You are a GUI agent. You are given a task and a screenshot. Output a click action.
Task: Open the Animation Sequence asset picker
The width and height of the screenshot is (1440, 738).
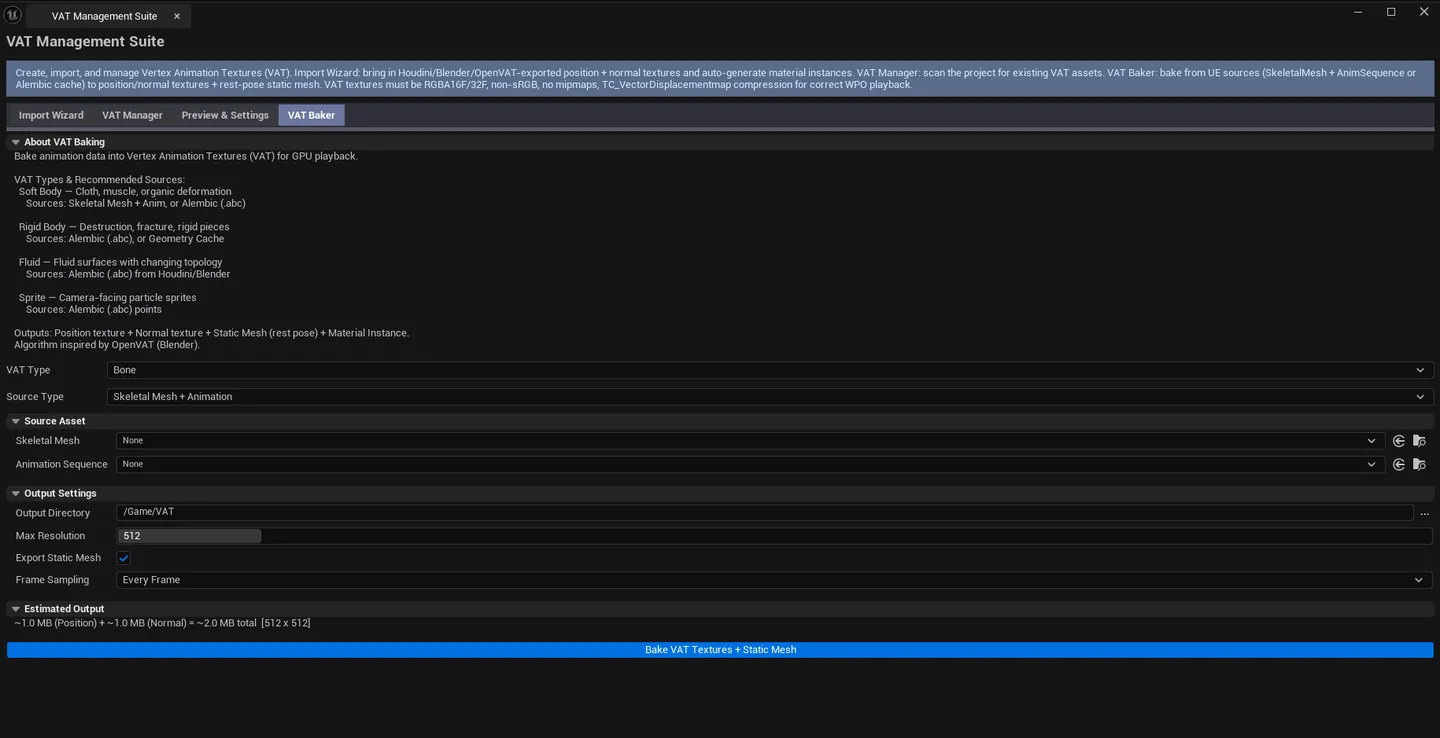pos(750,465)
